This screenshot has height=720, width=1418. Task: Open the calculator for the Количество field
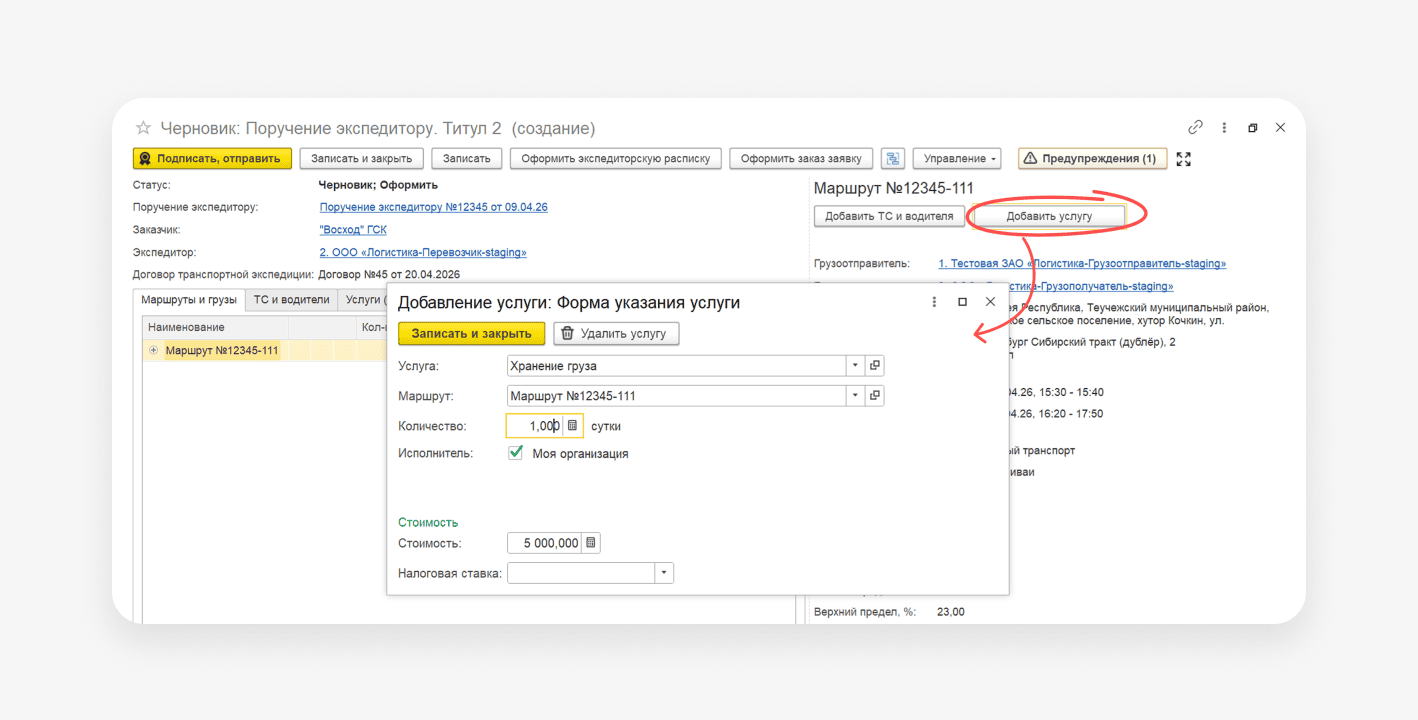[x=572, y=426]
